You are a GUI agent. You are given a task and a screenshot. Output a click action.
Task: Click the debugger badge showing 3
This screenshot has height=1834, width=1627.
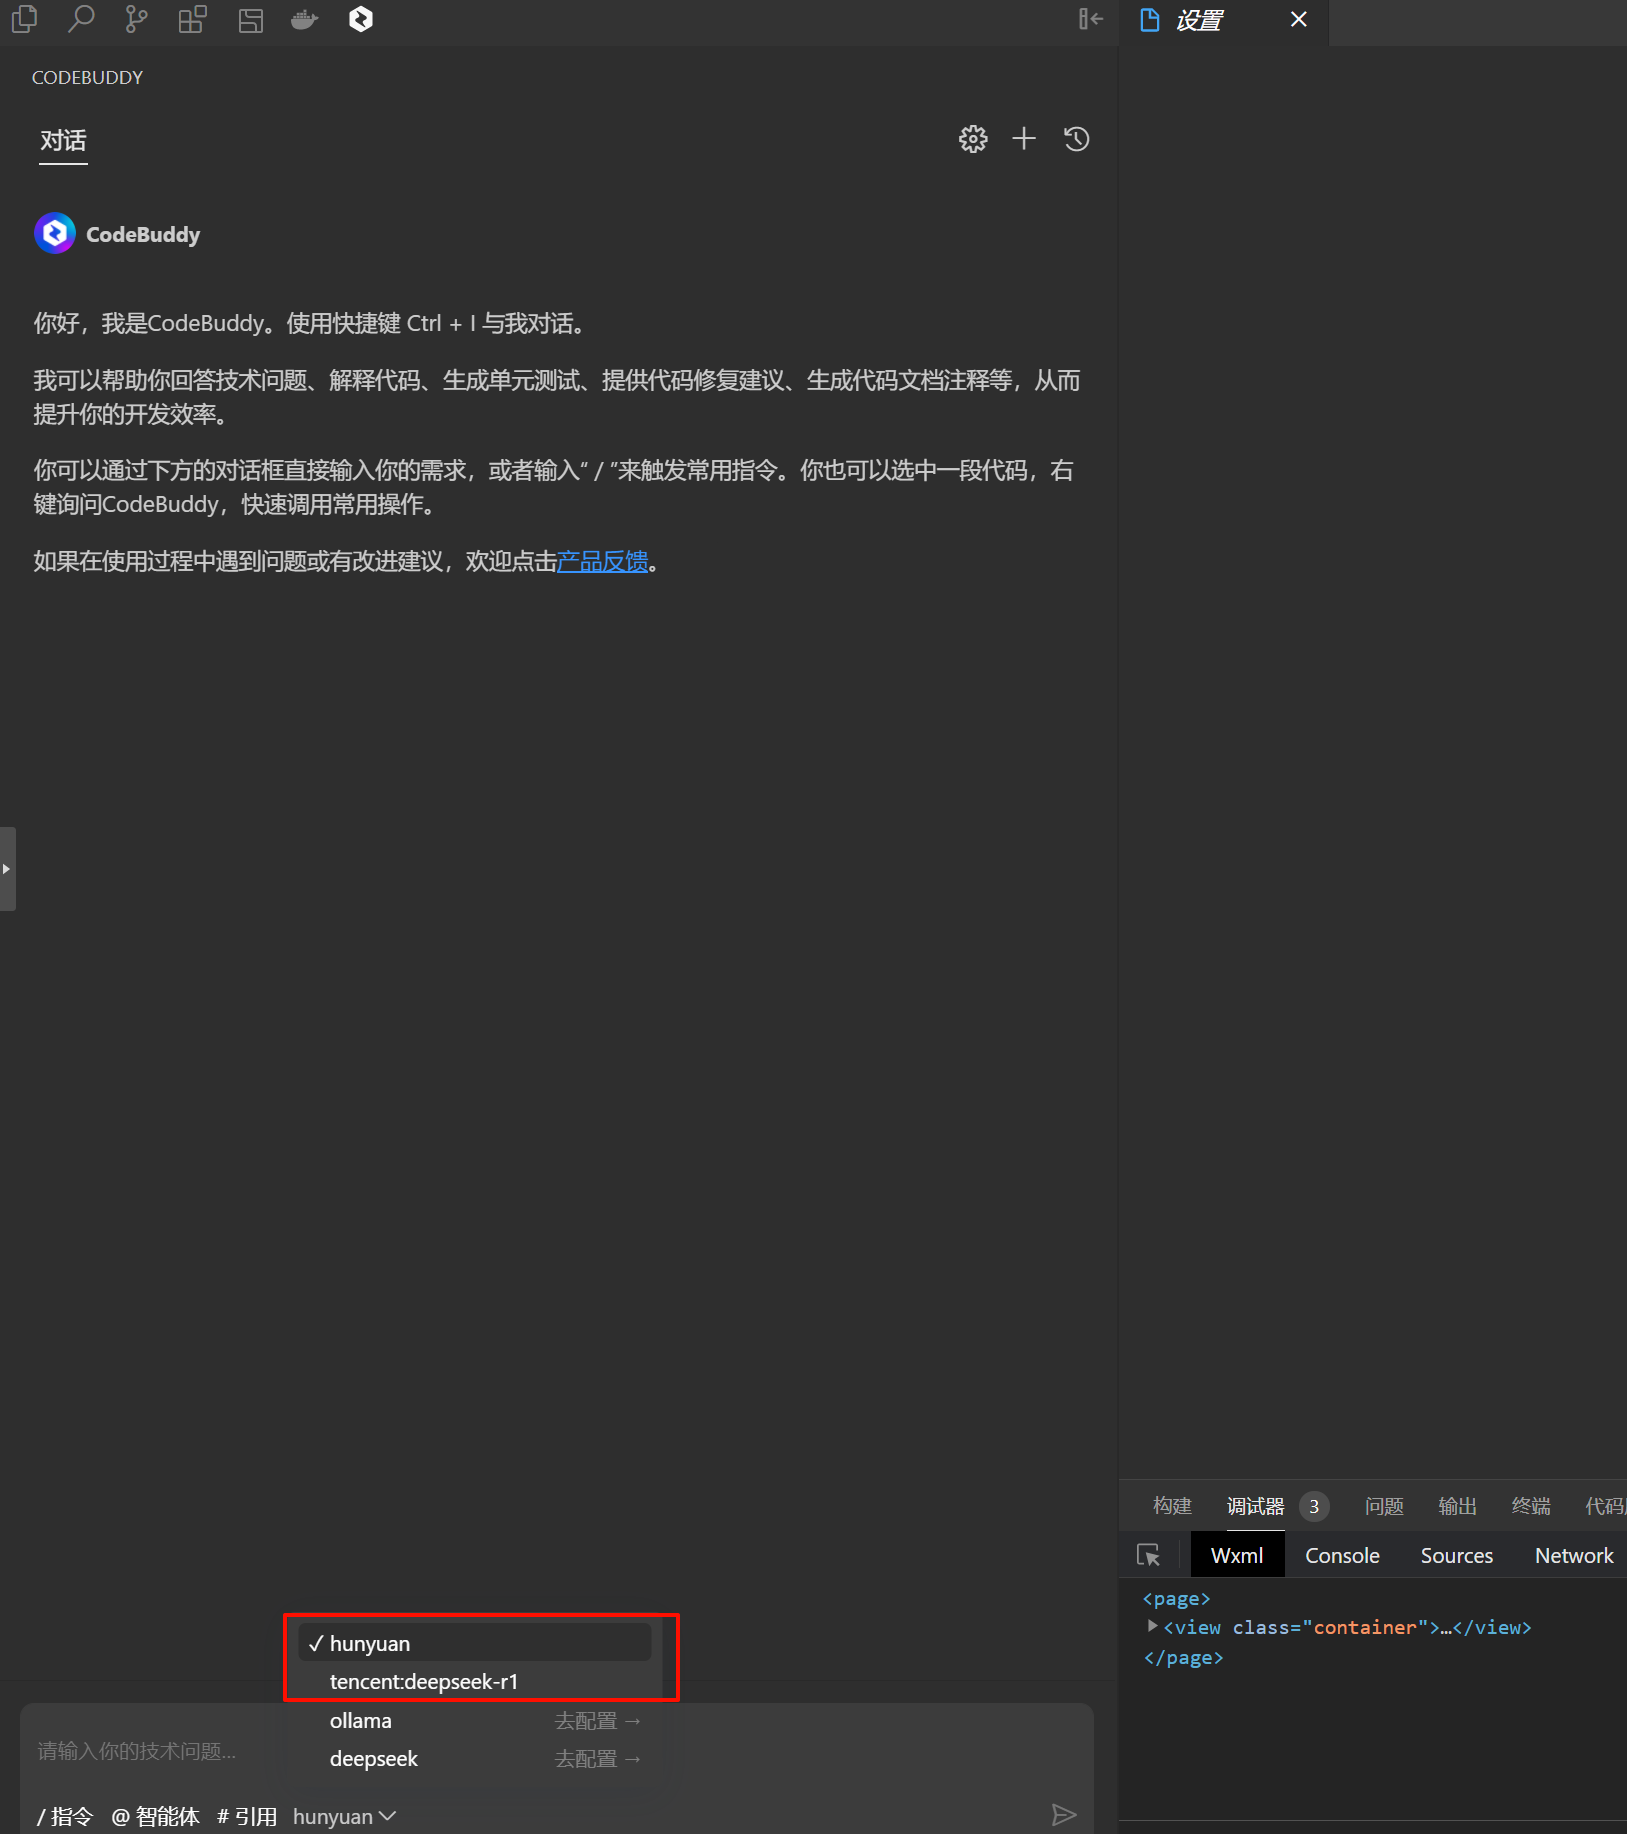pyautogui.click(x=1314, y=1506)
